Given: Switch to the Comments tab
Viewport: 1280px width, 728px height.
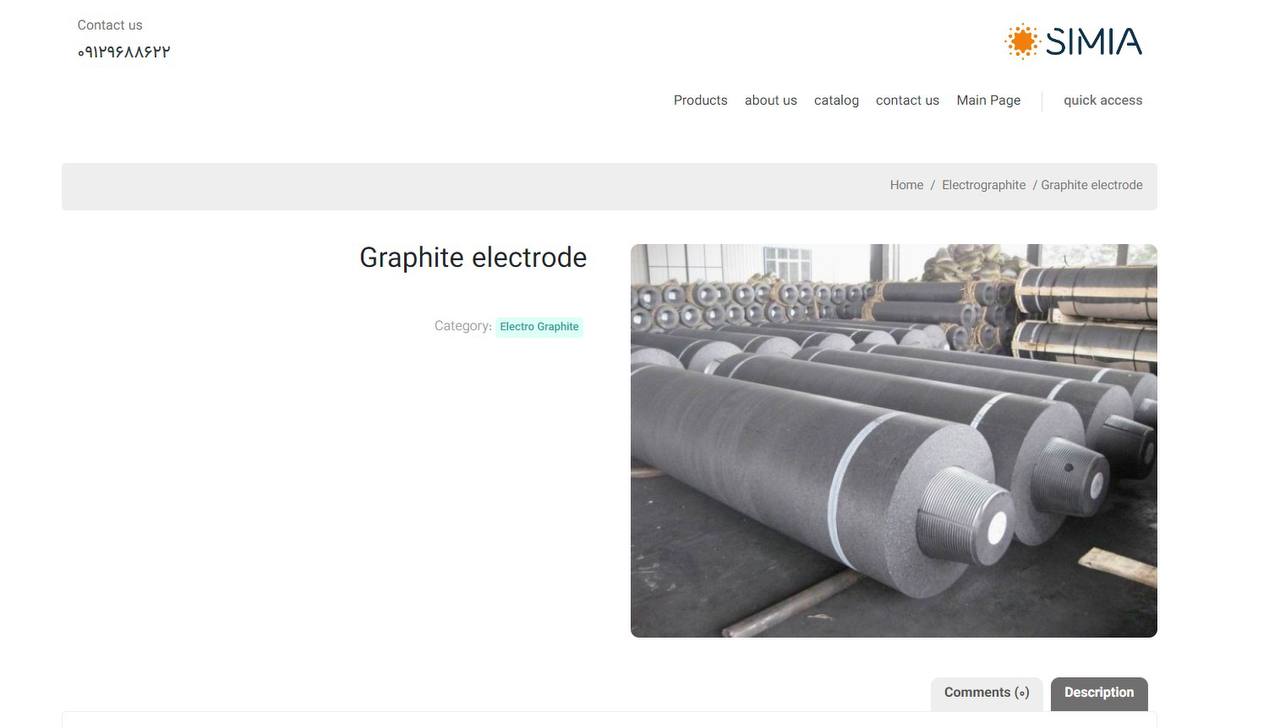Looking at the screenshot, I should [x=987, y=693].
